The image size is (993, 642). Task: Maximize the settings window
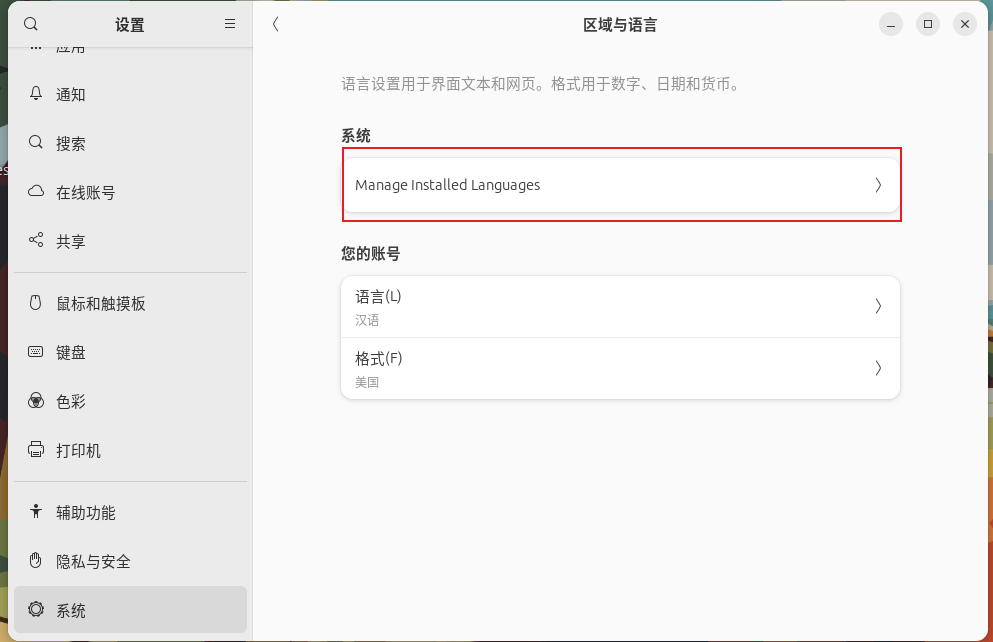pyautogui.click(x=928, y=24)
